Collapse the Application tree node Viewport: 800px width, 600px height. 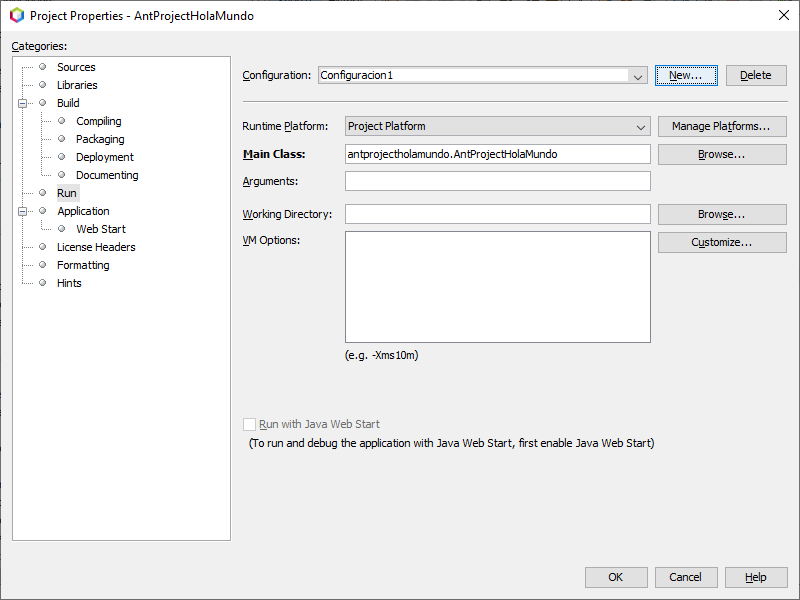pos(22,211)
